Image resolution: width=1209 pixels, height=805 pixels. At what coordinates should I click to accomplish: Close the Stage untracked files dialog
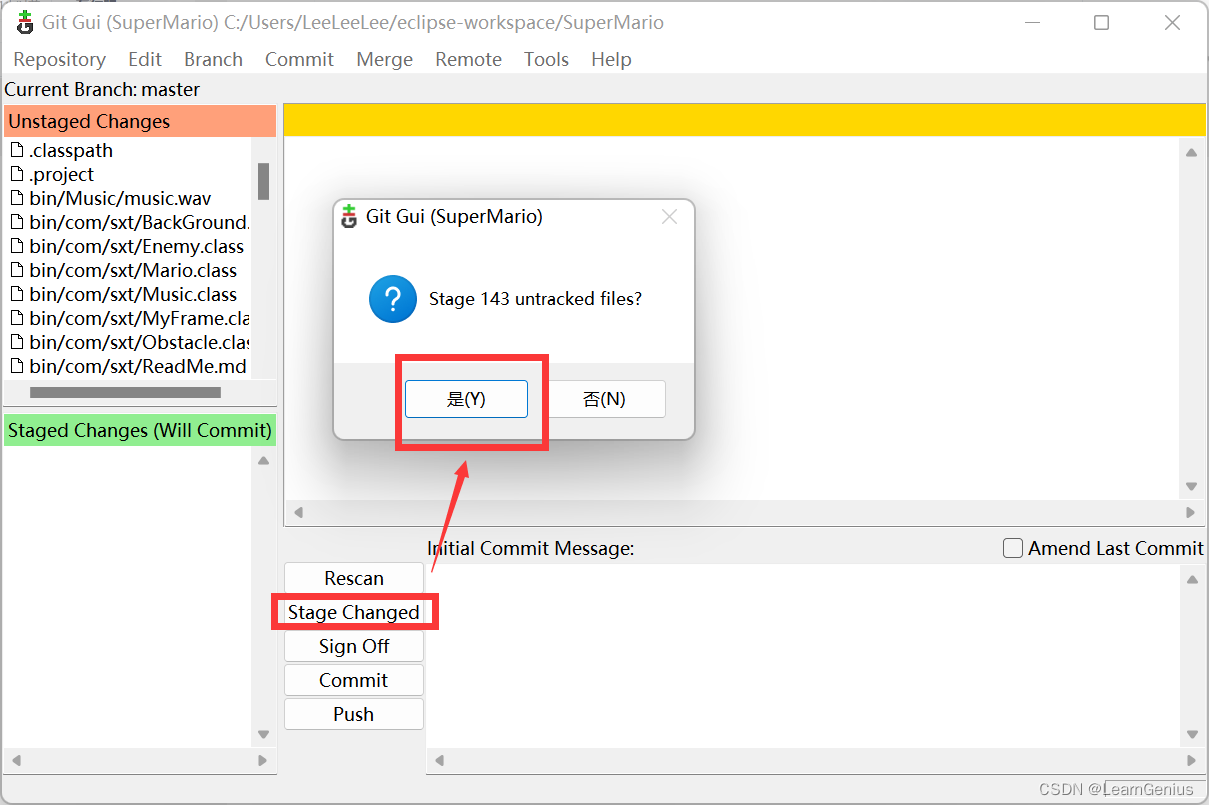click(x=669, y=217)
